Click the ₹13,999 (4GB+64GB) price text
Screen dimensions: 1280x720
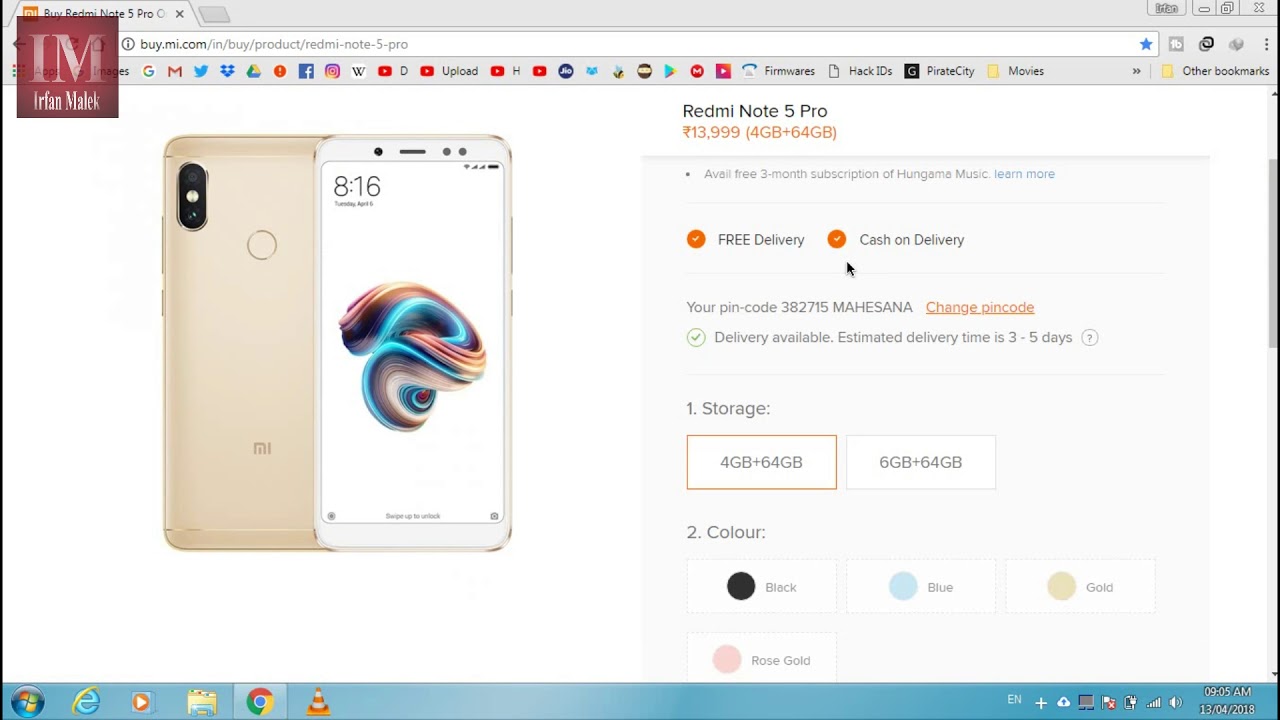point(760,132)
